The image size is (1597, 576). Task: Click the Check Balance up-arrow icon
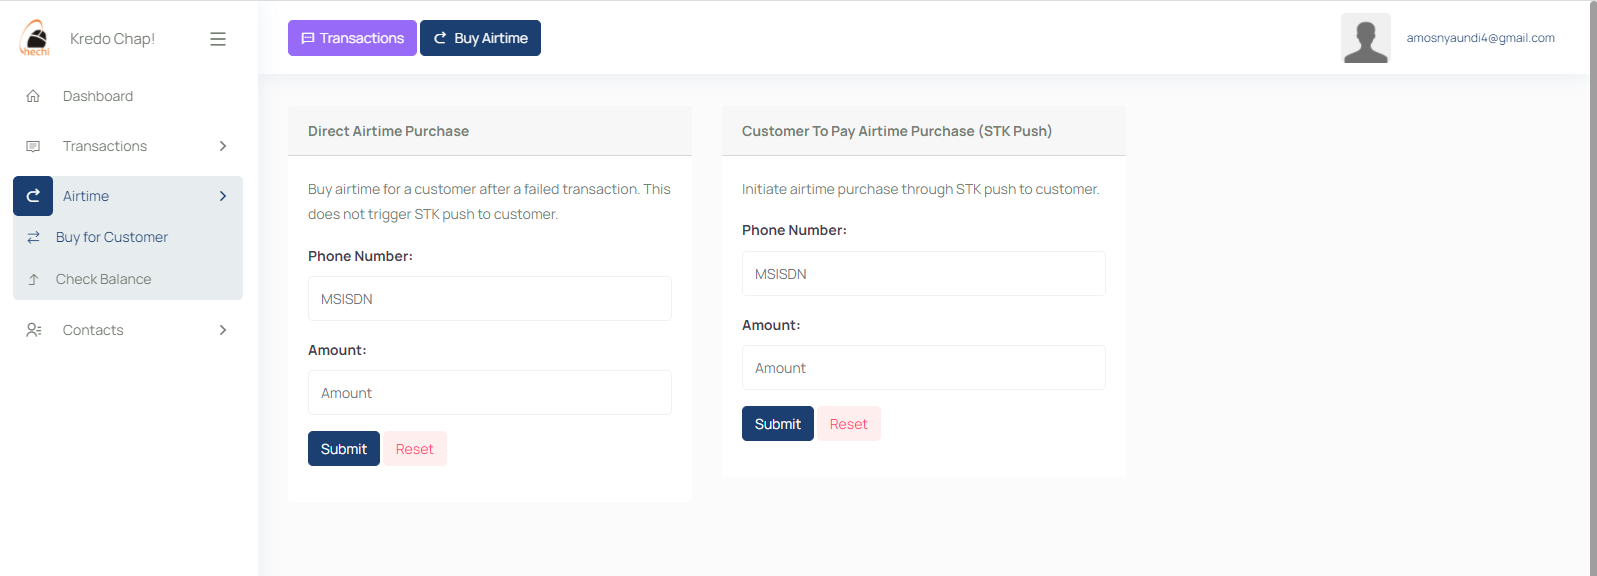tap(33, 279)
